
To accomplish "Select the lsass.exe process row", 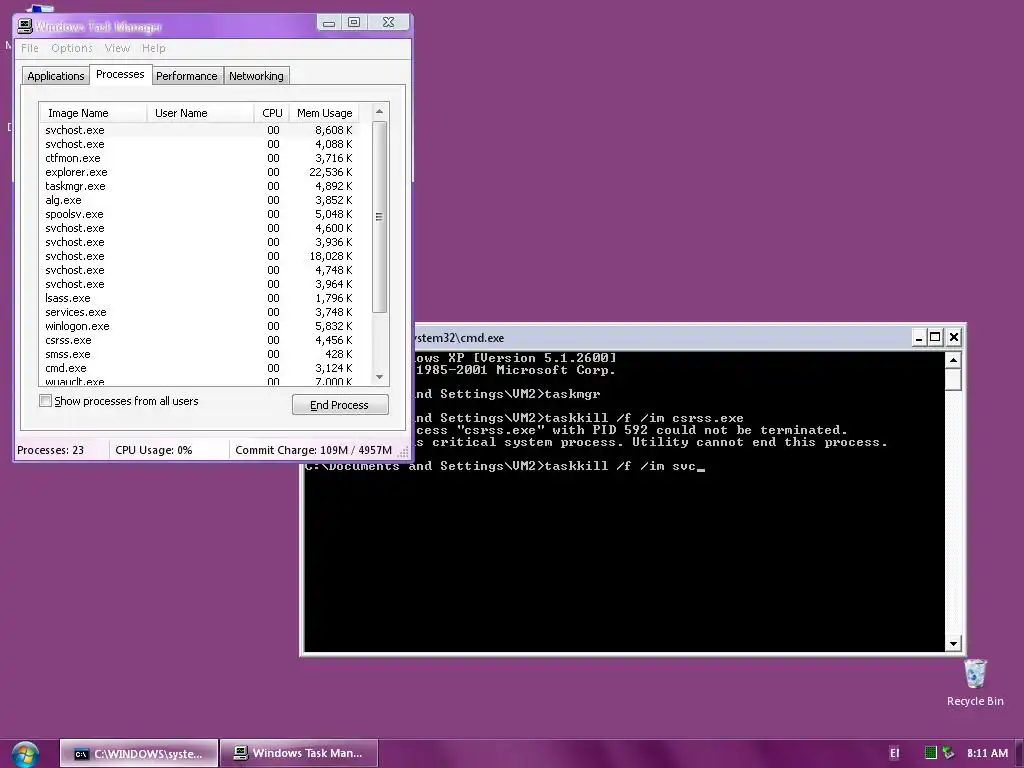I will pos(199,298).
